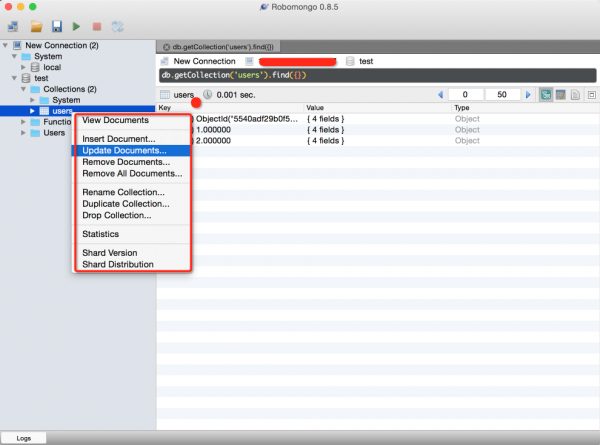Maximize the results pane icon
The height and width of the screenshot is (445, 600).
592,95
